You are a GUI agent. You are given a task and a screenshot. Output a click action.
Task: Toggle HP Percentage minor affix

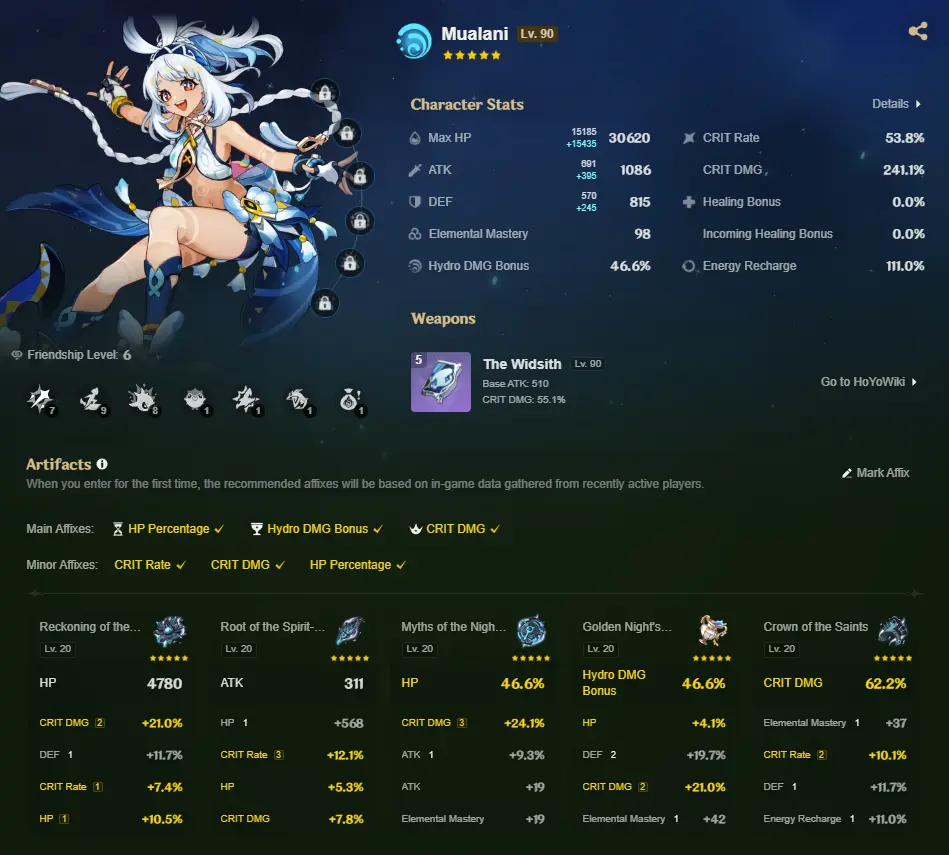(x=357, y=565)
